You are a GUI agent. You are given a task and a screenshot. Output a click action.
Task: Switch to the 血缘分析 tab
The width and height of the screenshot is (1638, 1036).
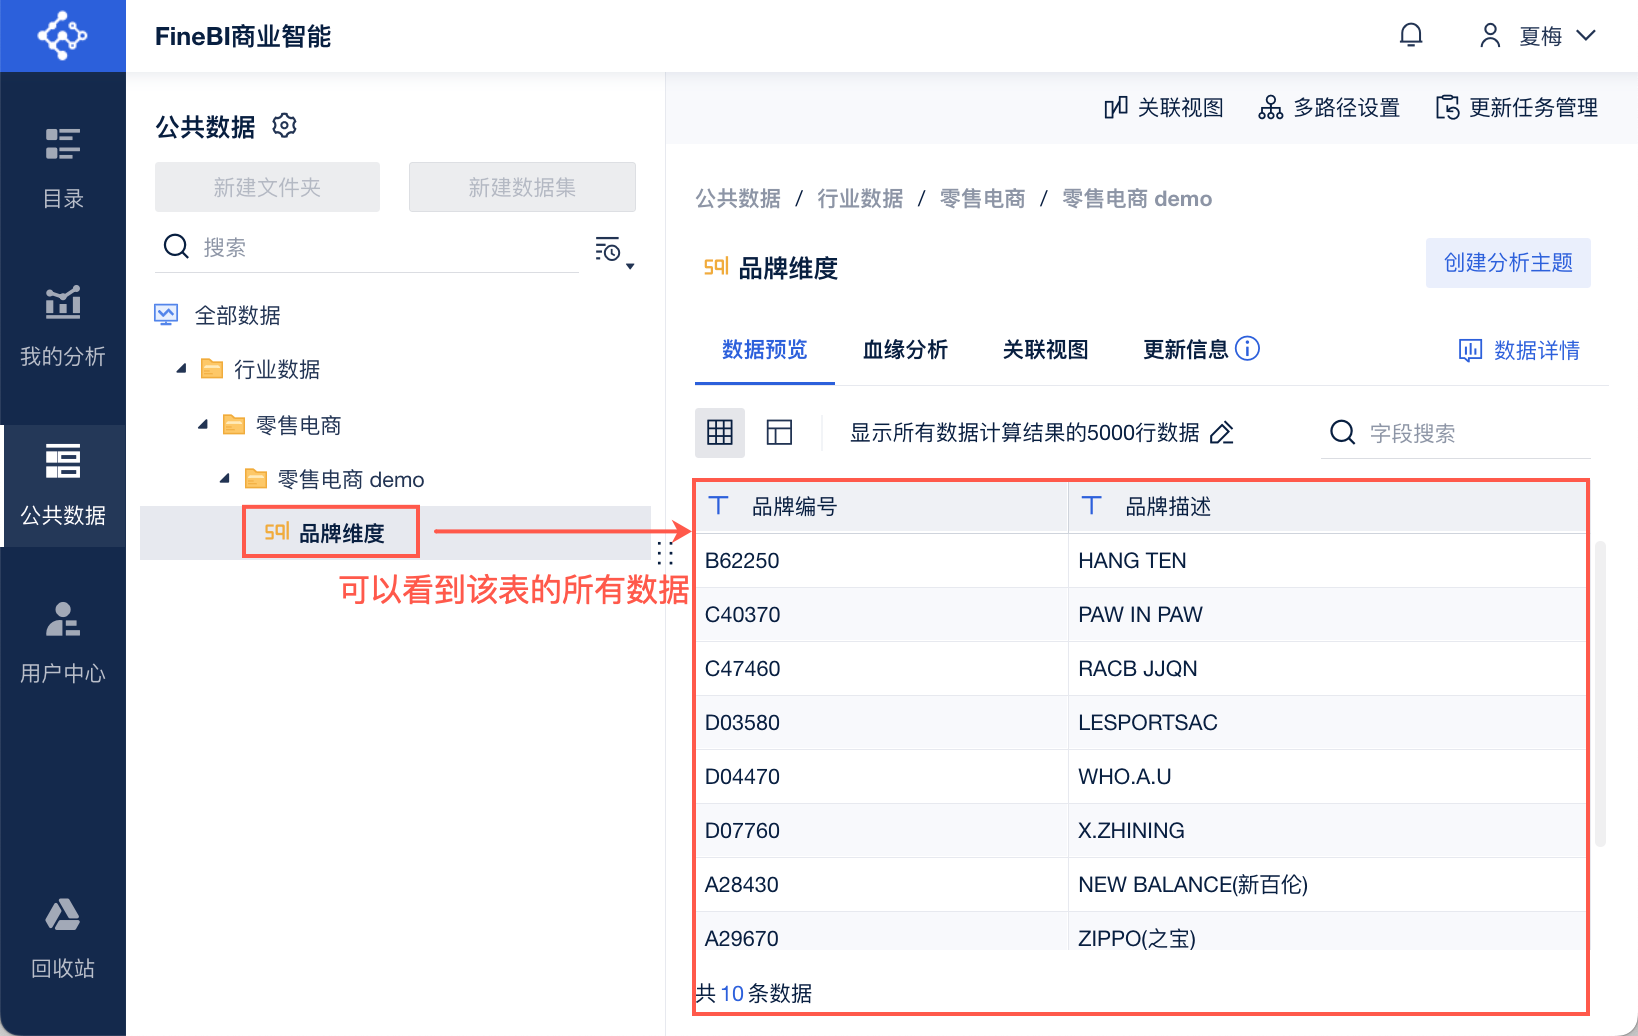905,350
